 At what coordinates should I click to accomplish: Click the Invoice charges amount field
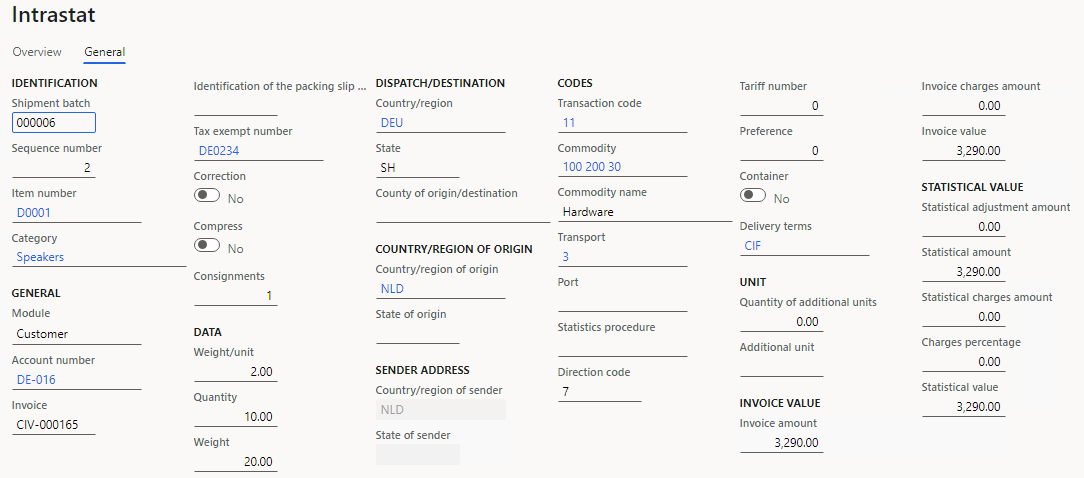coord(963,106)
